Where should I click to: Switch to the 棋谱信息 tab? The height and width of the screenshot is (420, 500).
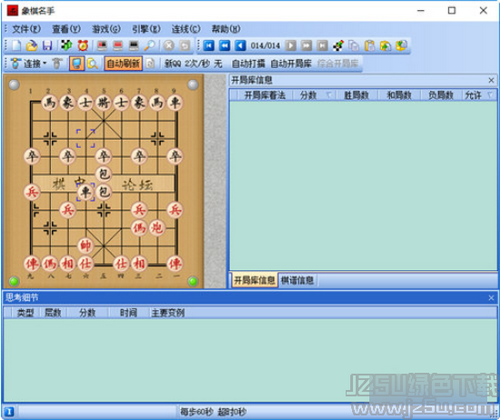click(297, 280)
